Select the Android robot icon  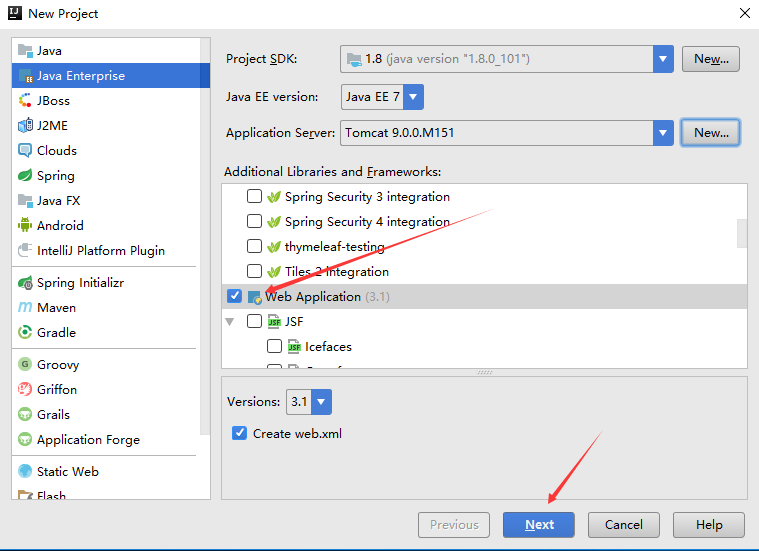(25, 226)
